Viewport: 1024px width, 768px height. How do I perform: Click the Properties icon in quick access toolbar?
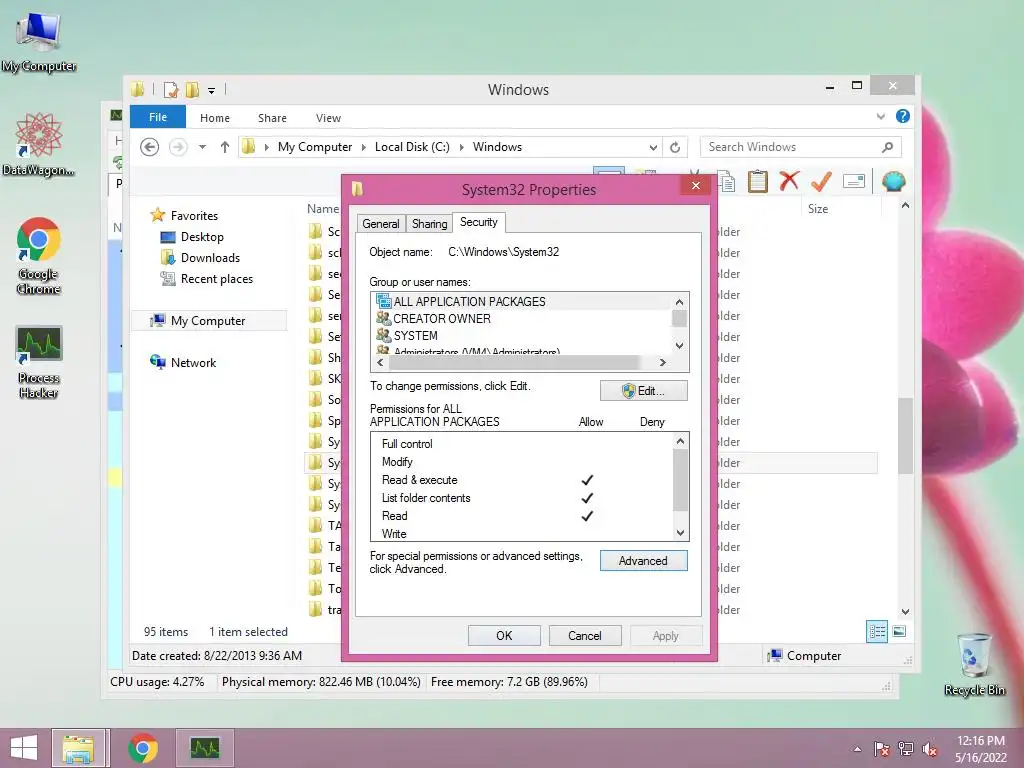(x=170, y=89)
